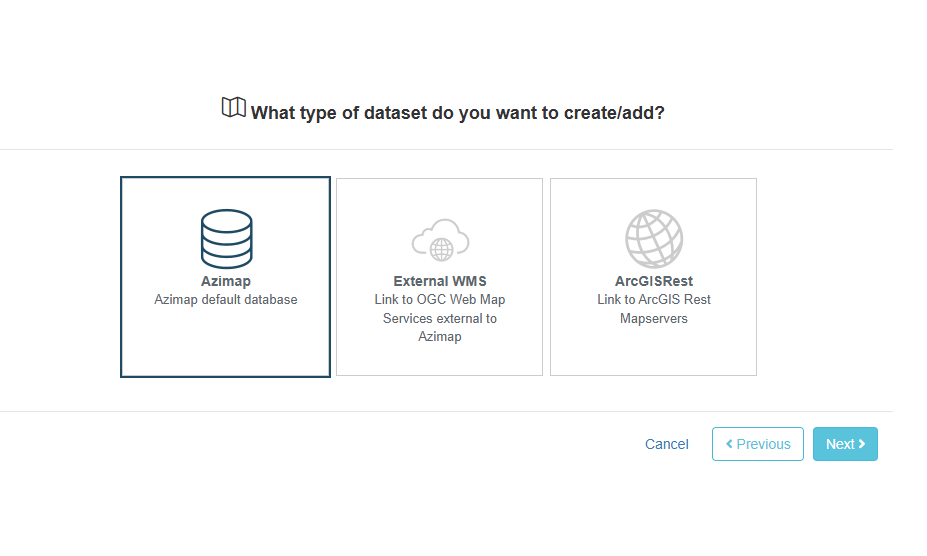Click the 'External WMS' title text
The height and width of the screenshot is (556, 927).
tap(440, 281)
